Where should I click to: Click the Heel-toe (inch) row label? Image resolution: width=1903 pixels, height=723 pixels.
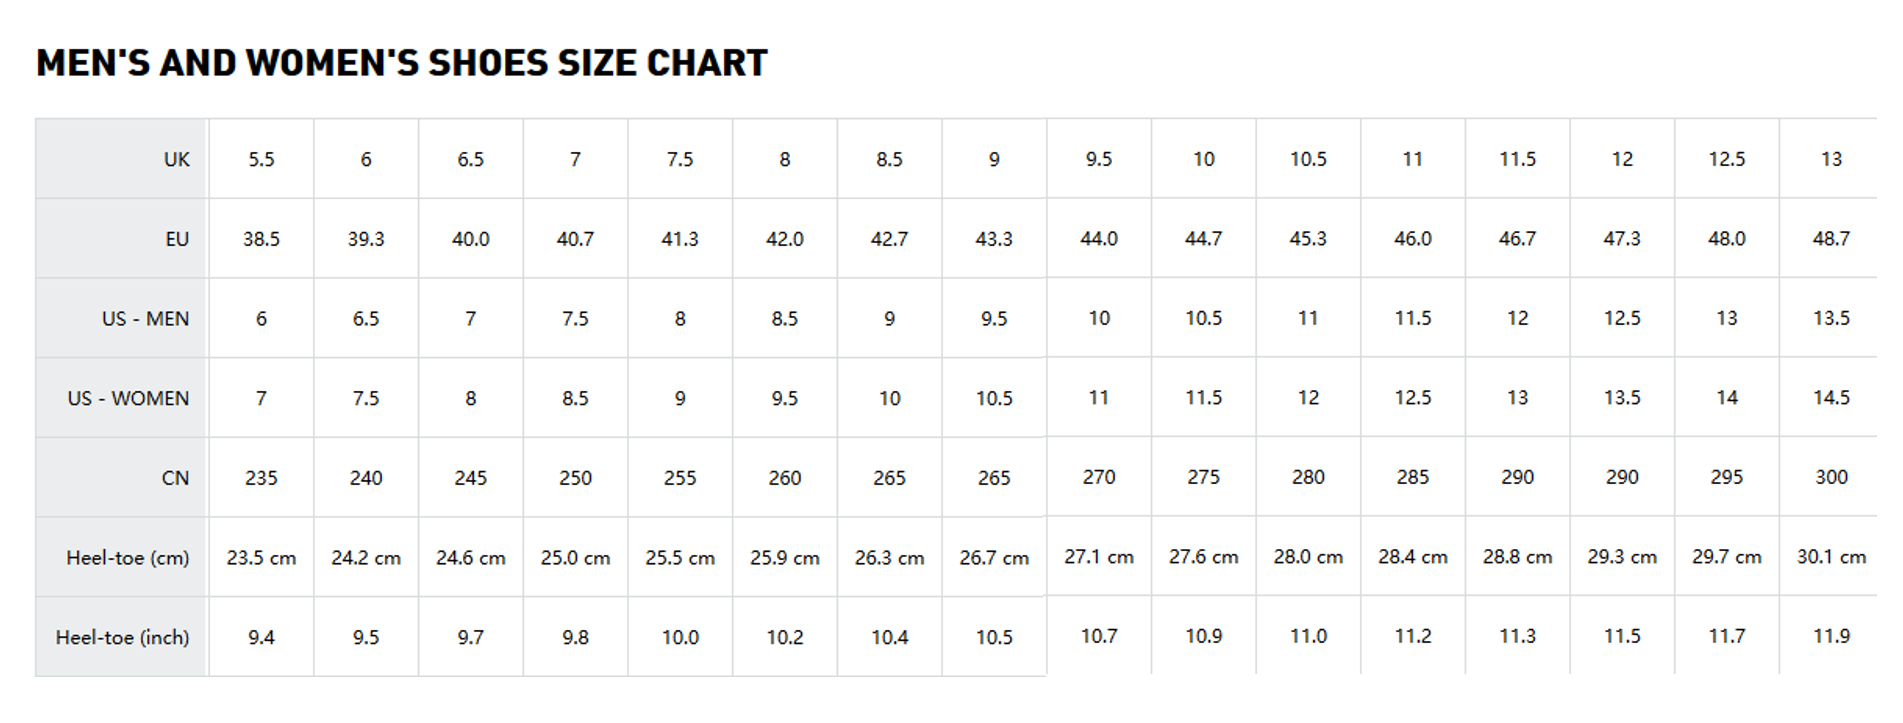122,637
